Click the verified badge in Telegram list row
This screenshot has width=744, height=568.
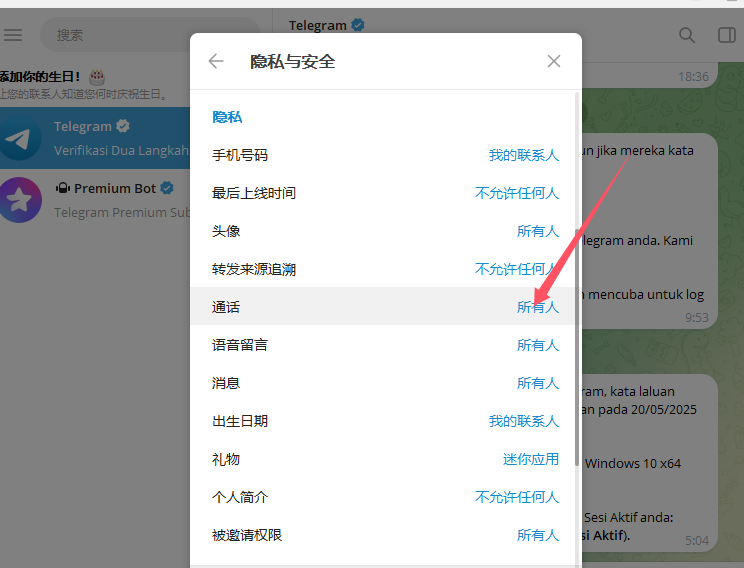123,126
